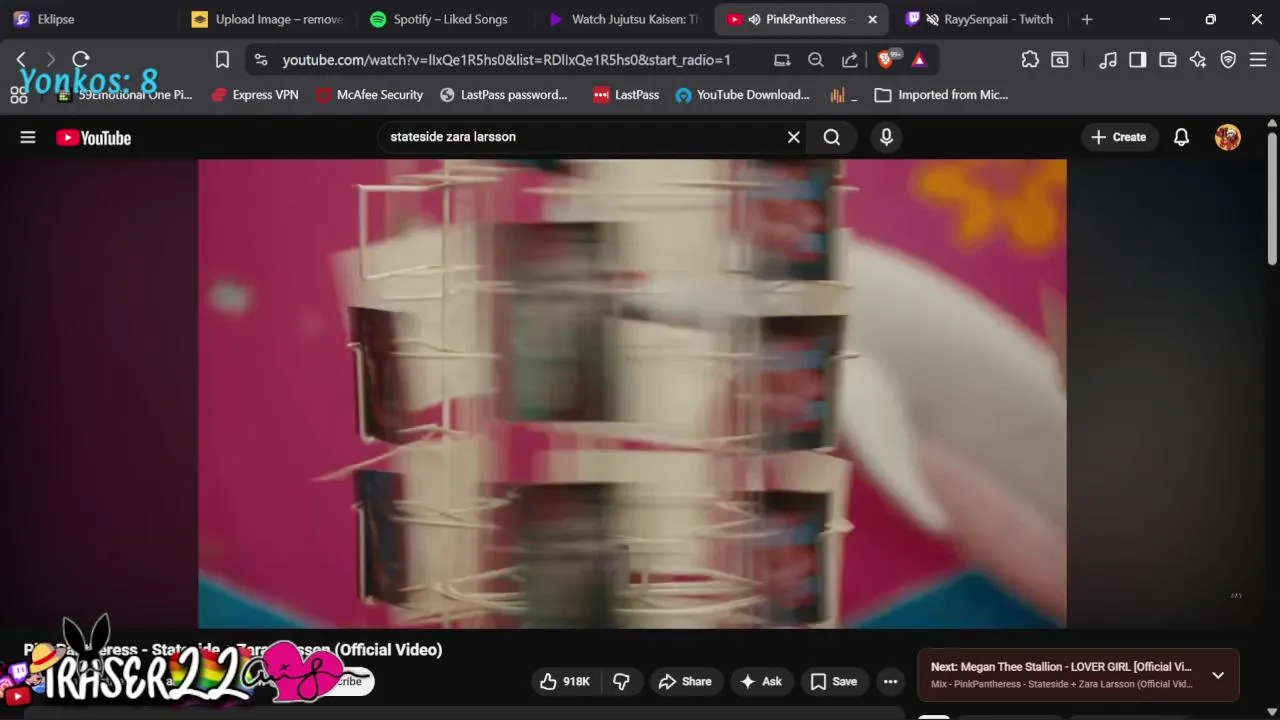
Task: Open the Express VPN bookmark
Action: (254, 95)
